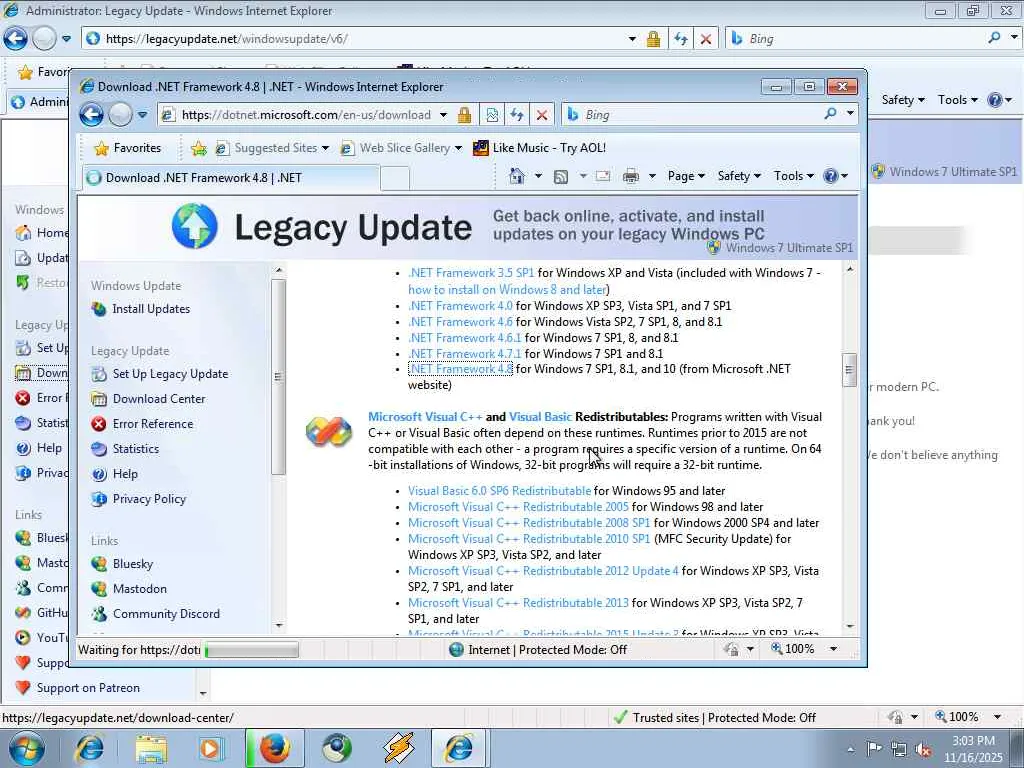Open Firefox on the taskbar

(x=275, y=748)
